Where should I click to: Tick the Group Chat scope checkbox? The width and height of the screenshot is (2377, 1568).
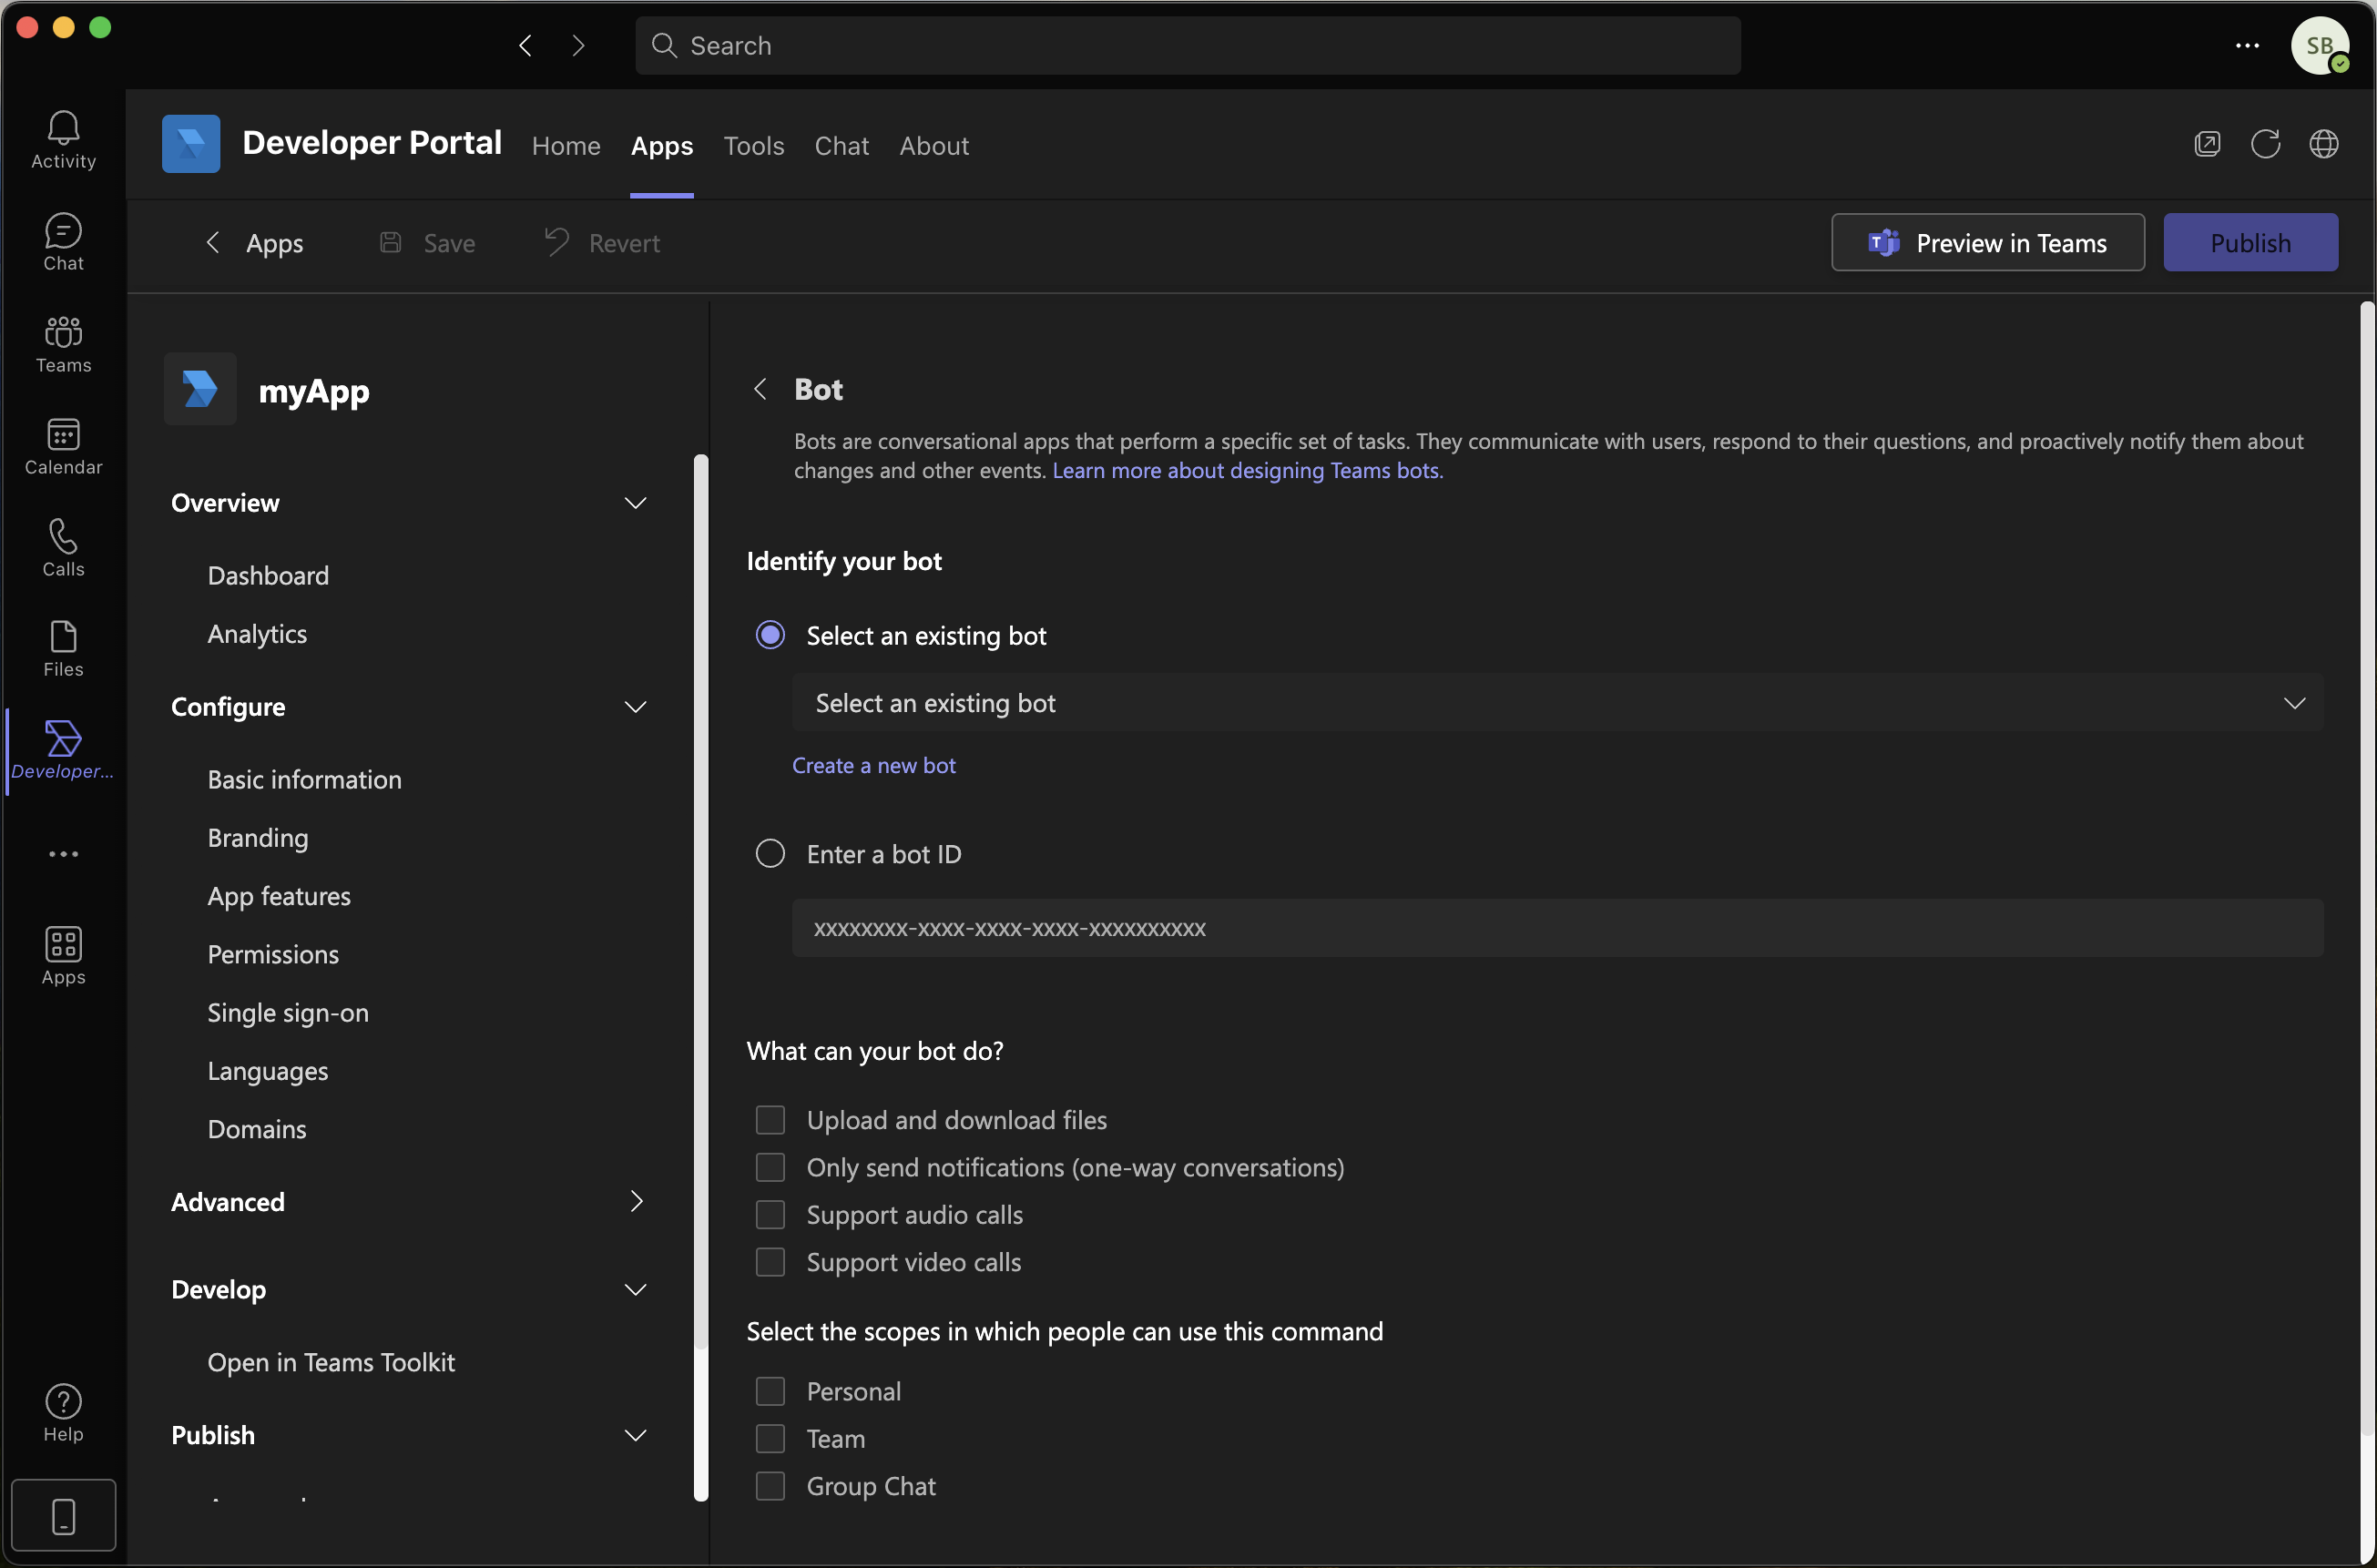pos(770,1486)
